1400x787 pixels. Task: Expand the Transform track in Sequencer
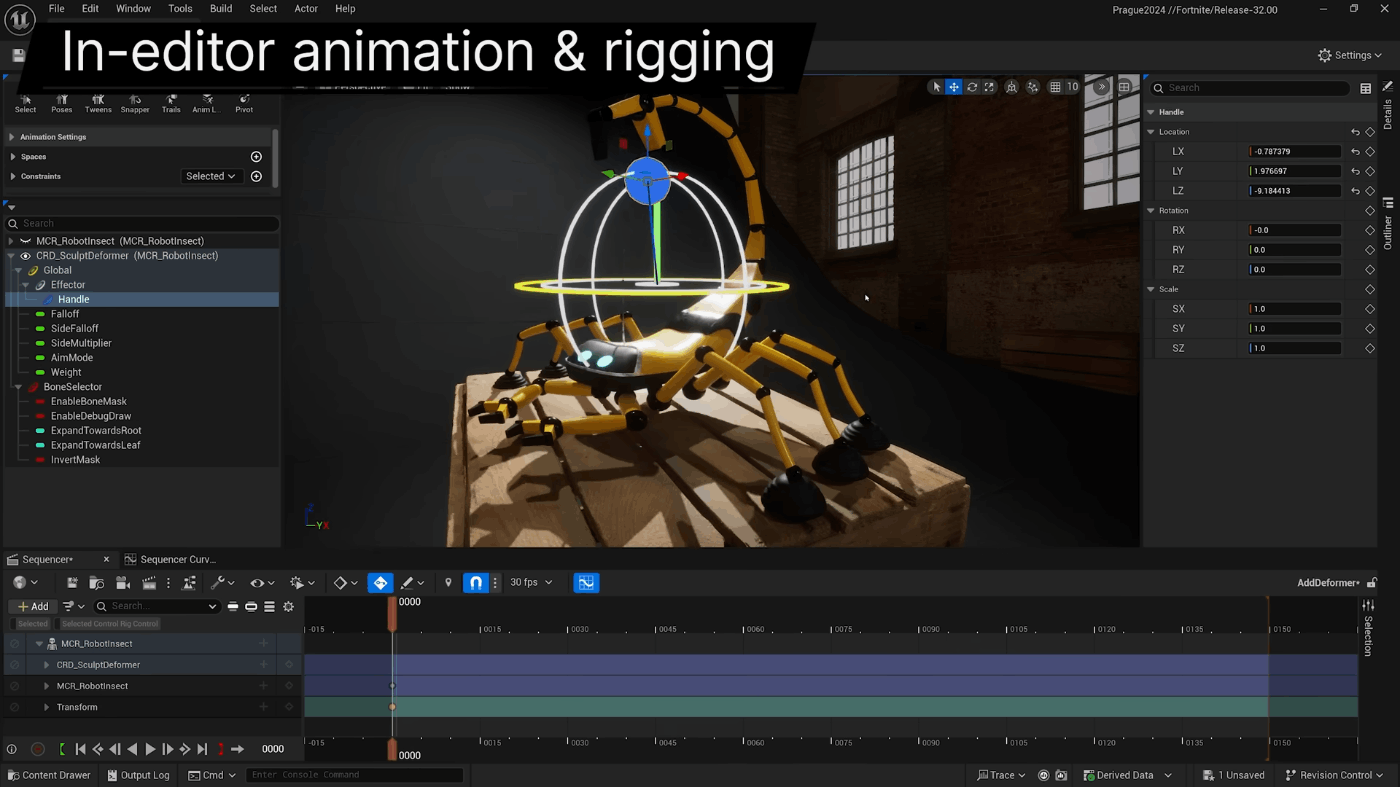click(46, 707)
